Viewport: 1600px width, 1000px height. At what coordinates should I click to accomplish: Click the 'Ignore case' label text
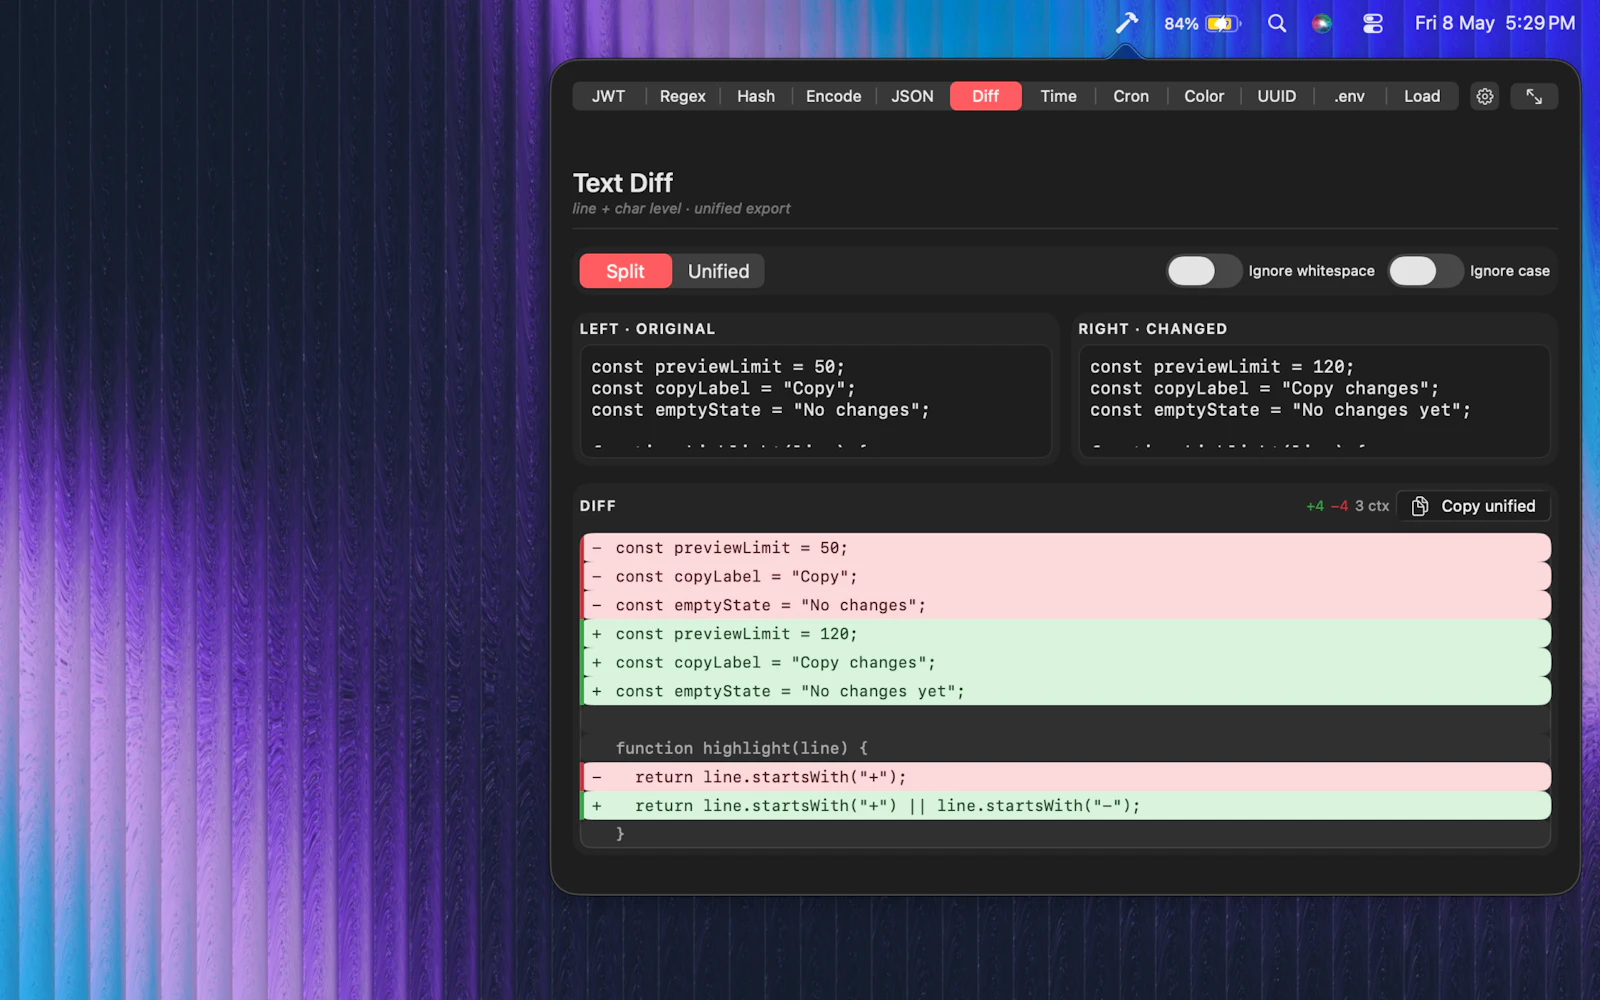pos(1509,271)
